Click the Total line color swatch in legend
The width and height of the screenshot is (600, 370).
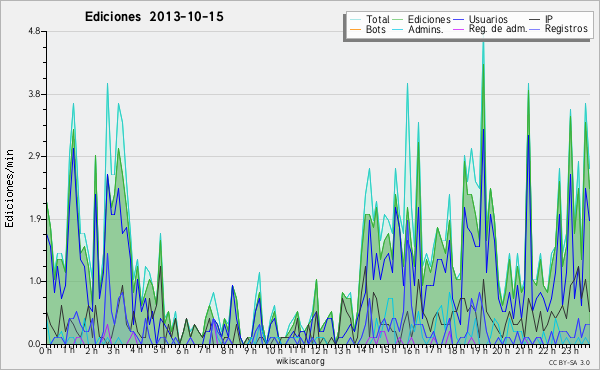point(355,20)
